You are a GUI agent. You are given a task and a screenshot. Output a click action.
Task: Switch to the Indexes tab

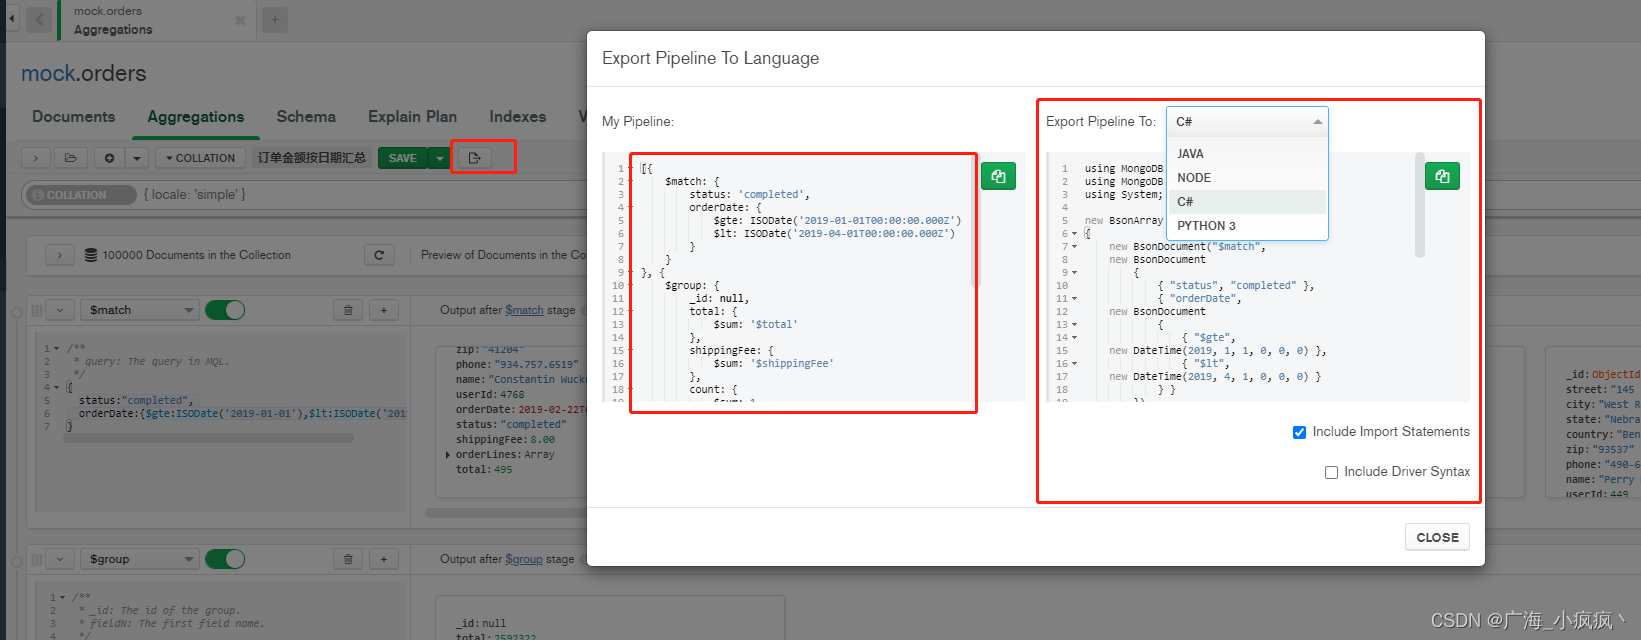coord(518,117)
